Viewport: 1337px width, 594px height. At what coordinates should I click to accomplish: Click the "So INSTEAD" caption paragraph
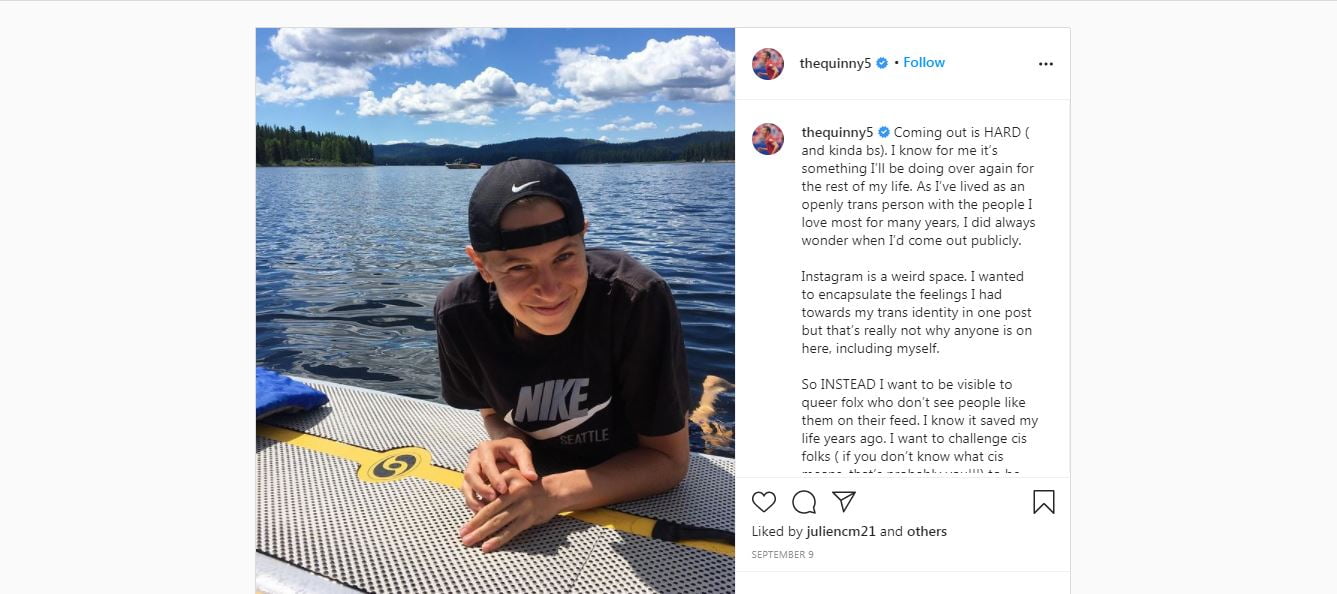pyautogui.click(x=919, y=420)
